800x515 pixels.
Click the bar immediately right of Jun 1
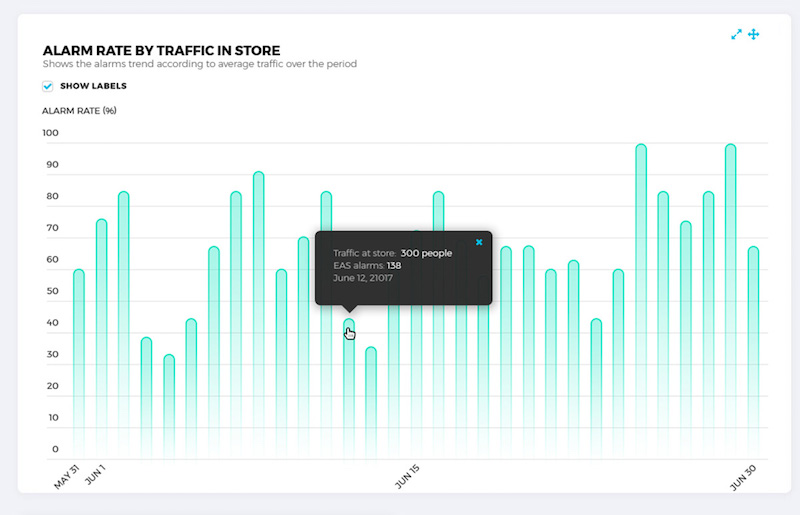click(124, 320)
